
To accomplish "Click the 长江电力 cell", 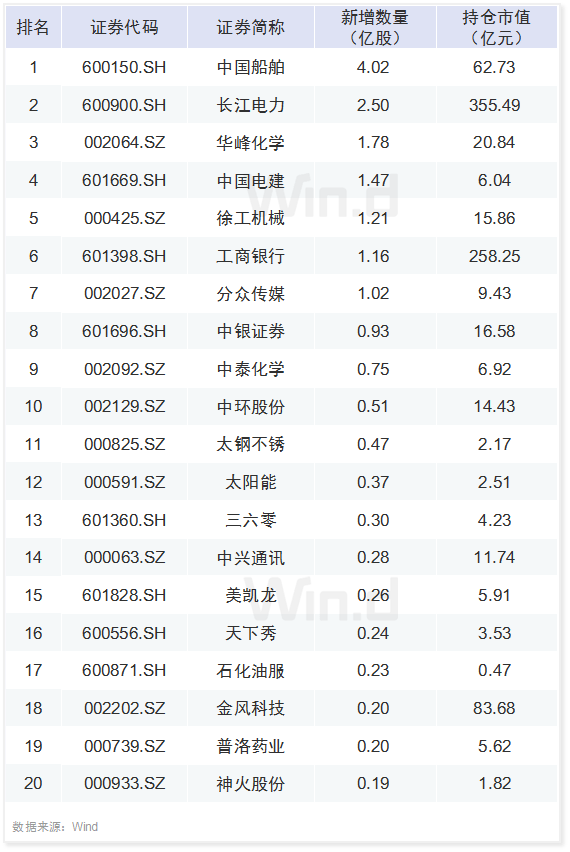I will click(x=250, y=105).
